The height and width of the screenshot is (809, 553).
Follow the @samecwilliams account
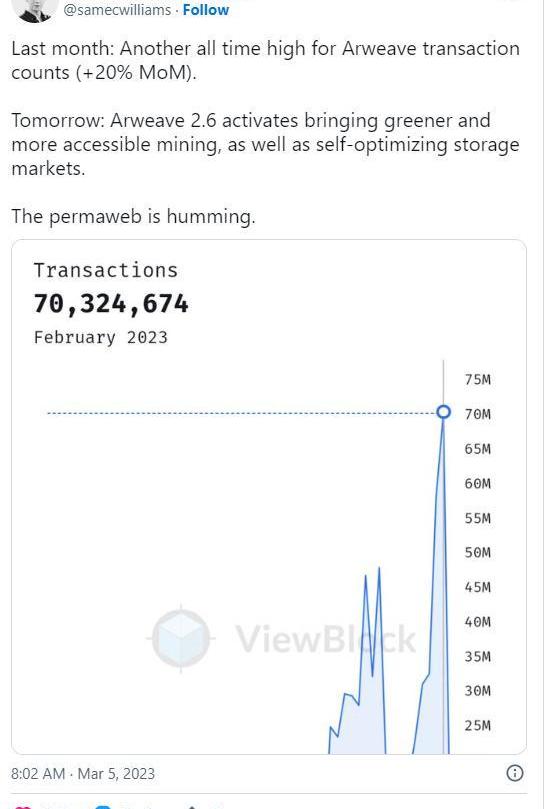point(205,10)
